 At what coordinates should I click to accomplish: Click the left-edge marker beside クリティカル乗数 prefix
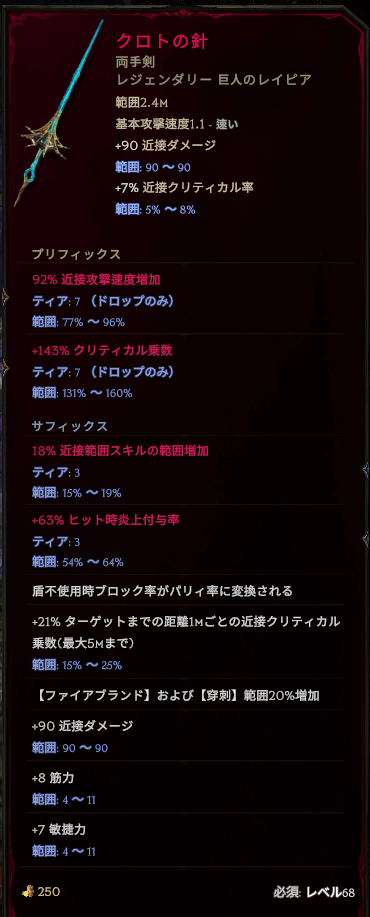click(x=5, y=367)
